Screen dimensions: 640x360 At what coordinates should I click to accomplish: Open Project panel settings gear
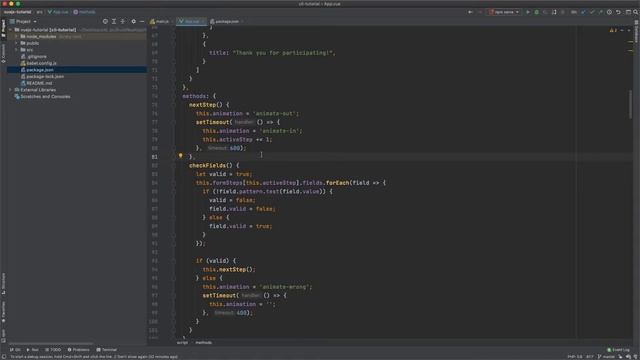[133, 21]
